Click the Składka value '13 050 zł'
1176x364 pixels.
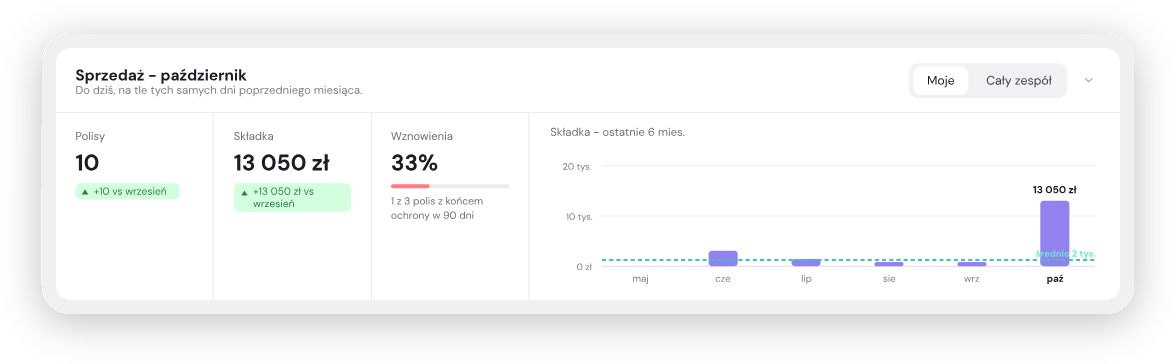pyautogui.click(x=281, y=163)
